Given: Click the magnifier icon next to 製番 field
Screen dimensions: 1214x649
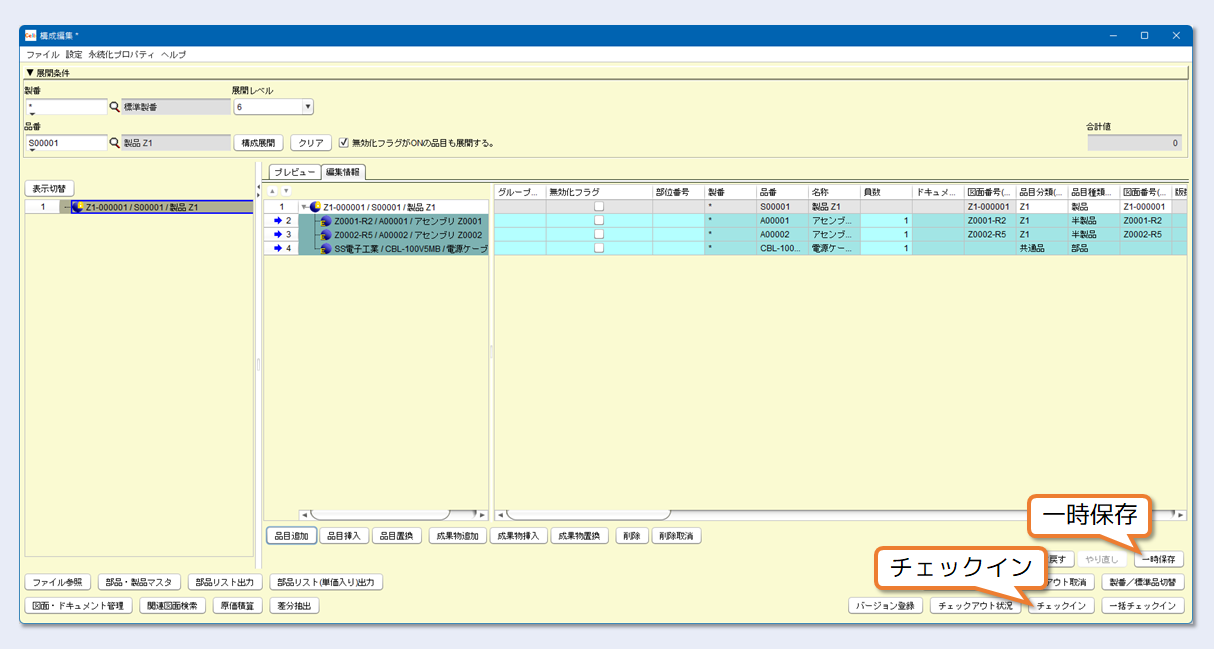Looking at the screenshot, I should click(x=114, y=107).
